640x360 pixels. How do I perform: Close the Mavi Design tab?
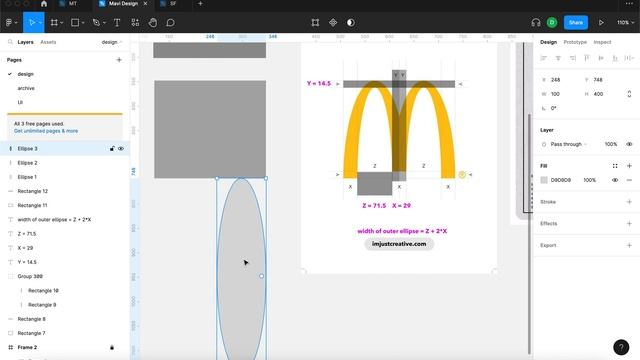145,4
